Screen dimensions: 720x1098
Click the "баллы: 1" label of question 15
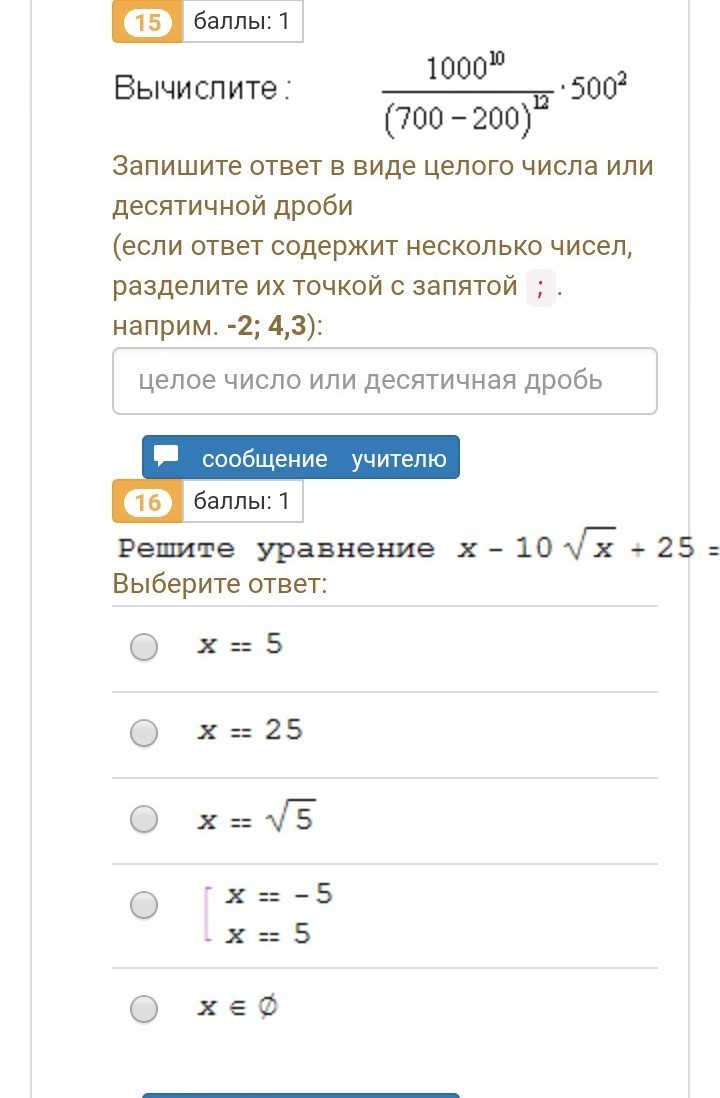[x=242, y=22]
